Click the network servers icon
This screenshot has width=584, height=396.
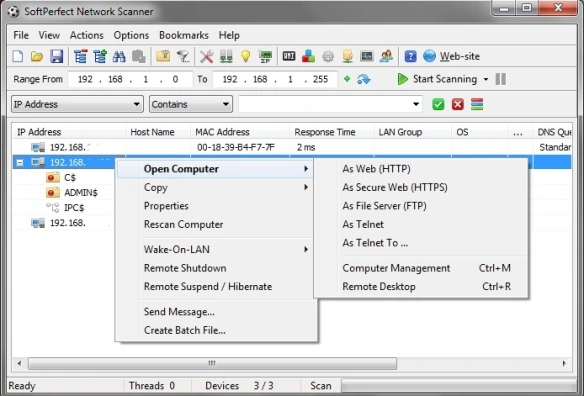[226, 56]
